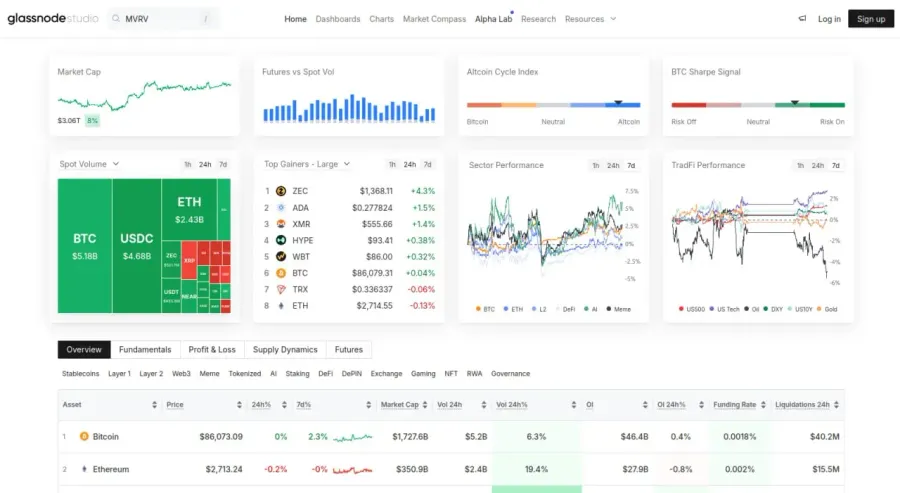Open the Charts page
This screenshot has width=900, height=493.
point(382,19)
